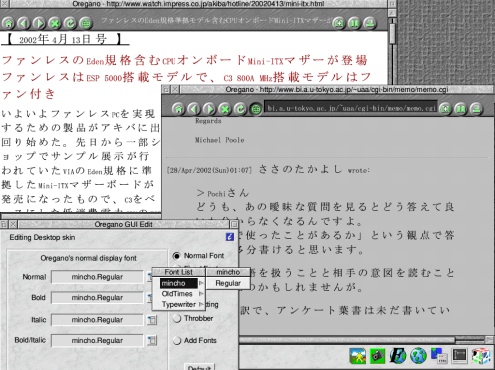Screen dimensions: 495x370
Task: Choose Regular in the mincho submenu
Action: pos(228,283)
